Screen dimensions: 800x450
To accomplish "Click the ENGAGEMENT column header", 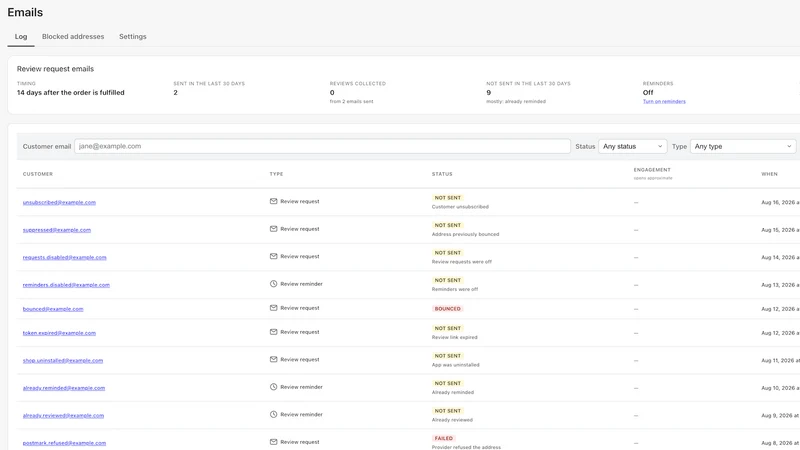I will coord(652,170).
